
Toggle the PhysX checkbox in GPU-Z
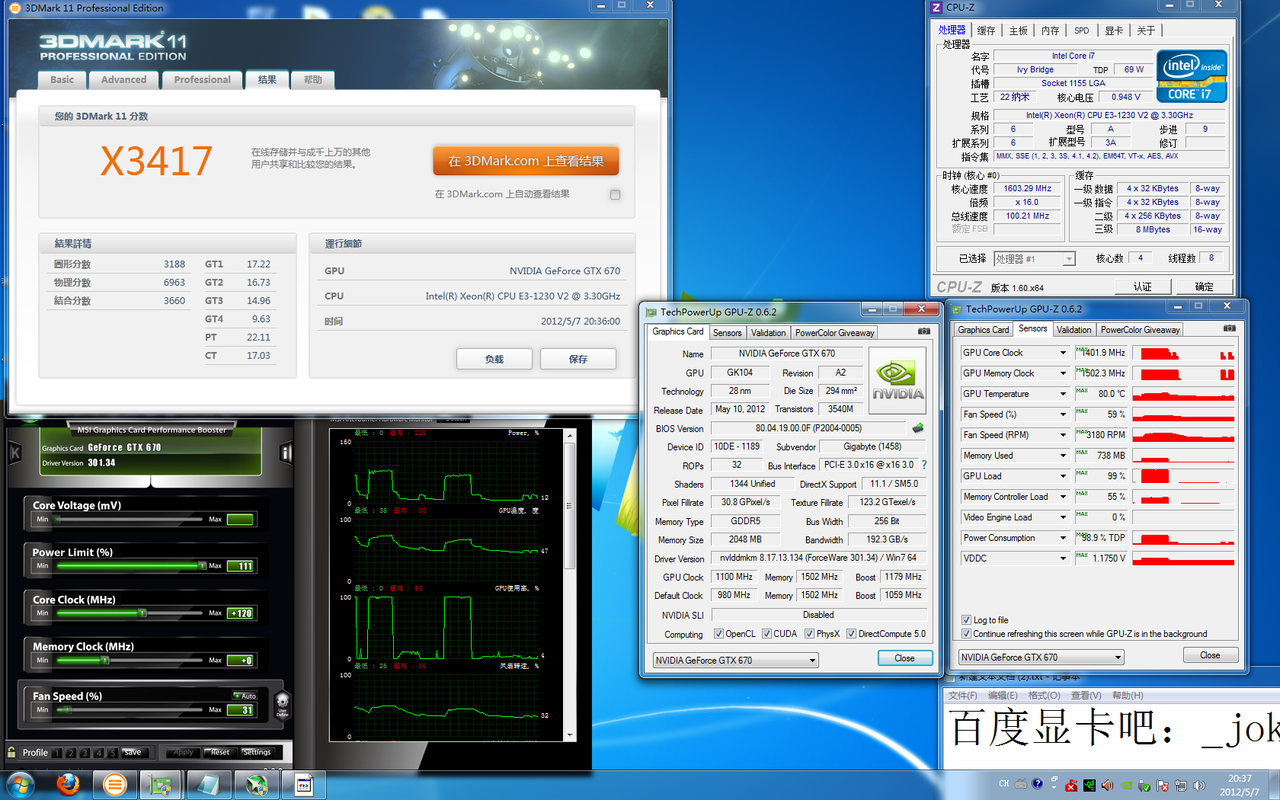tap(808, 634)
